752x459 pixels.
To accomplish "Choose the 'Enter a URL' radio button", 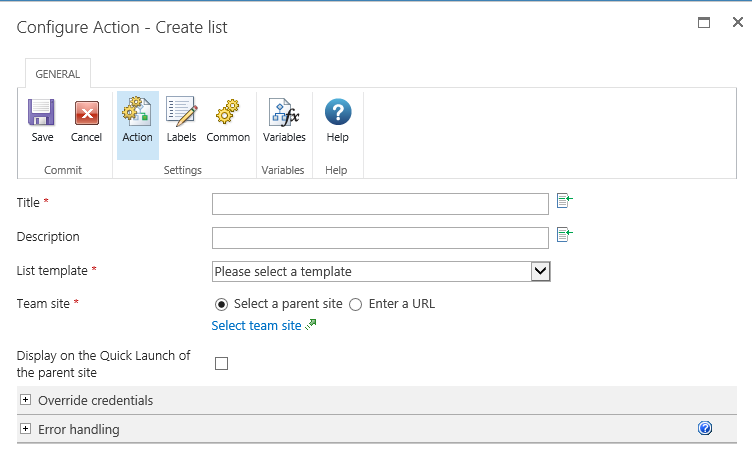I will coord(355,304).
